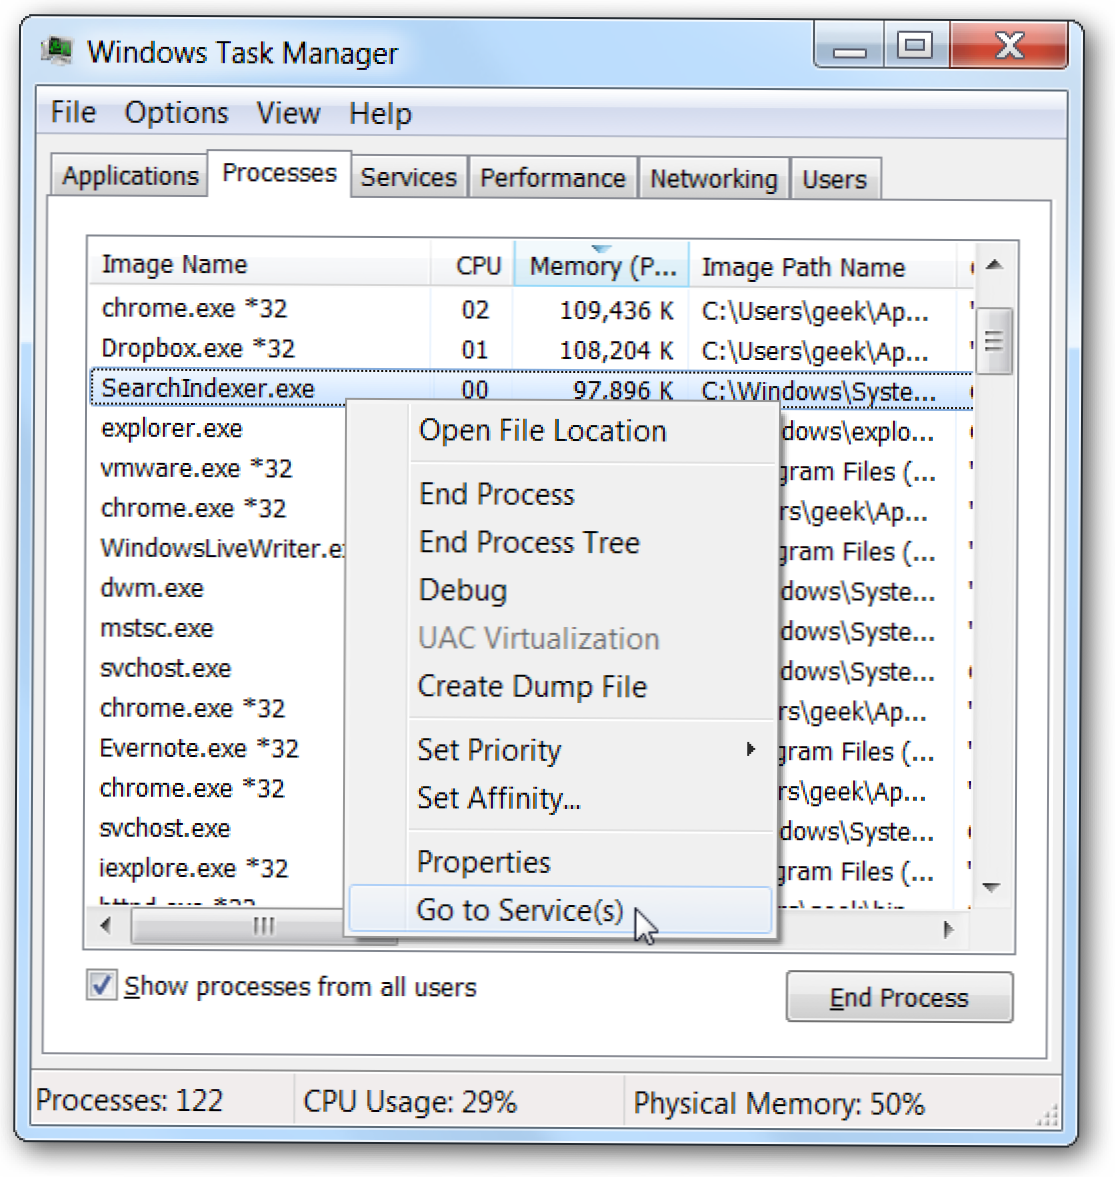This screenshot has width=1115, height=1177.
Task: Select the Evernote.exe *32 process
Action: (x=199, y=748)
